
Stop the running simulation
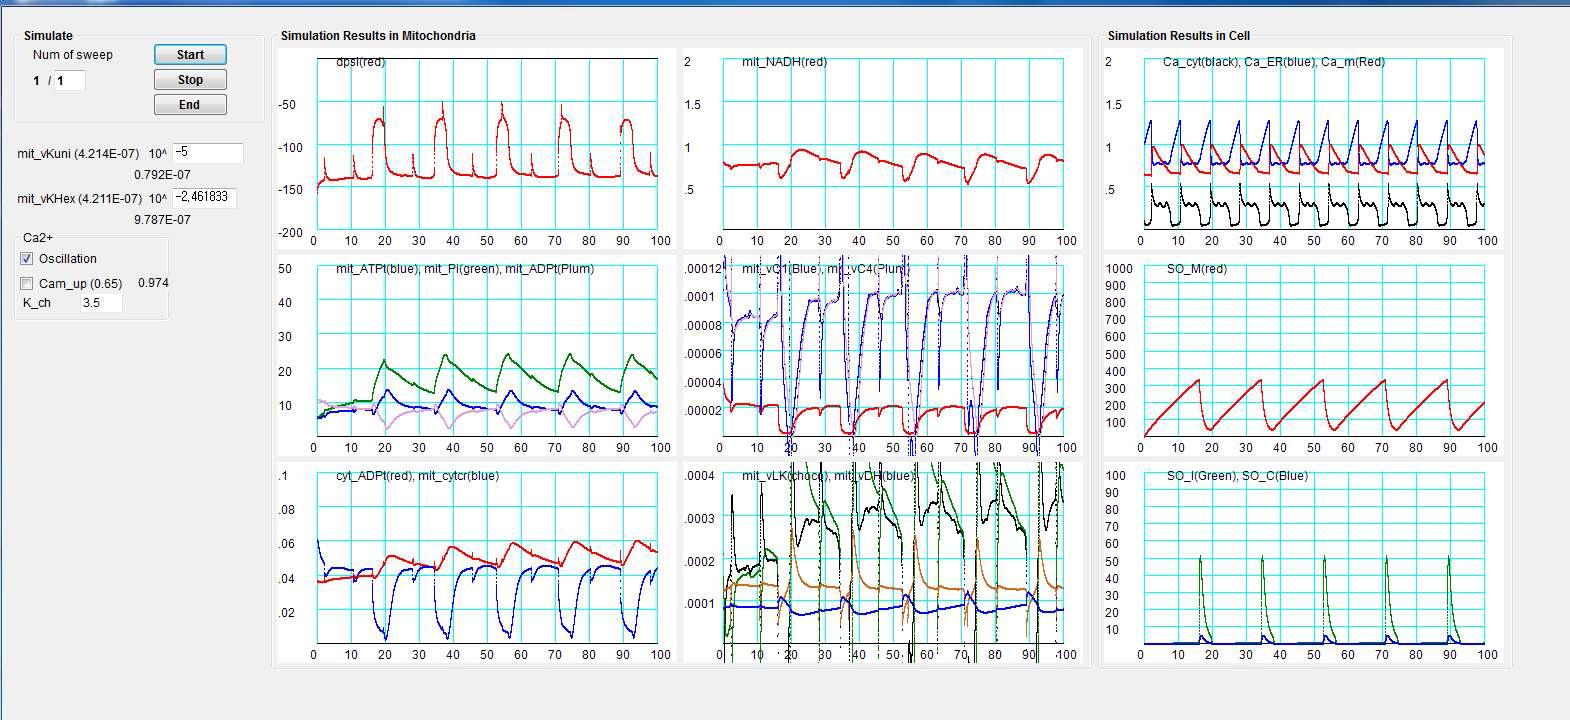(190, 80)
